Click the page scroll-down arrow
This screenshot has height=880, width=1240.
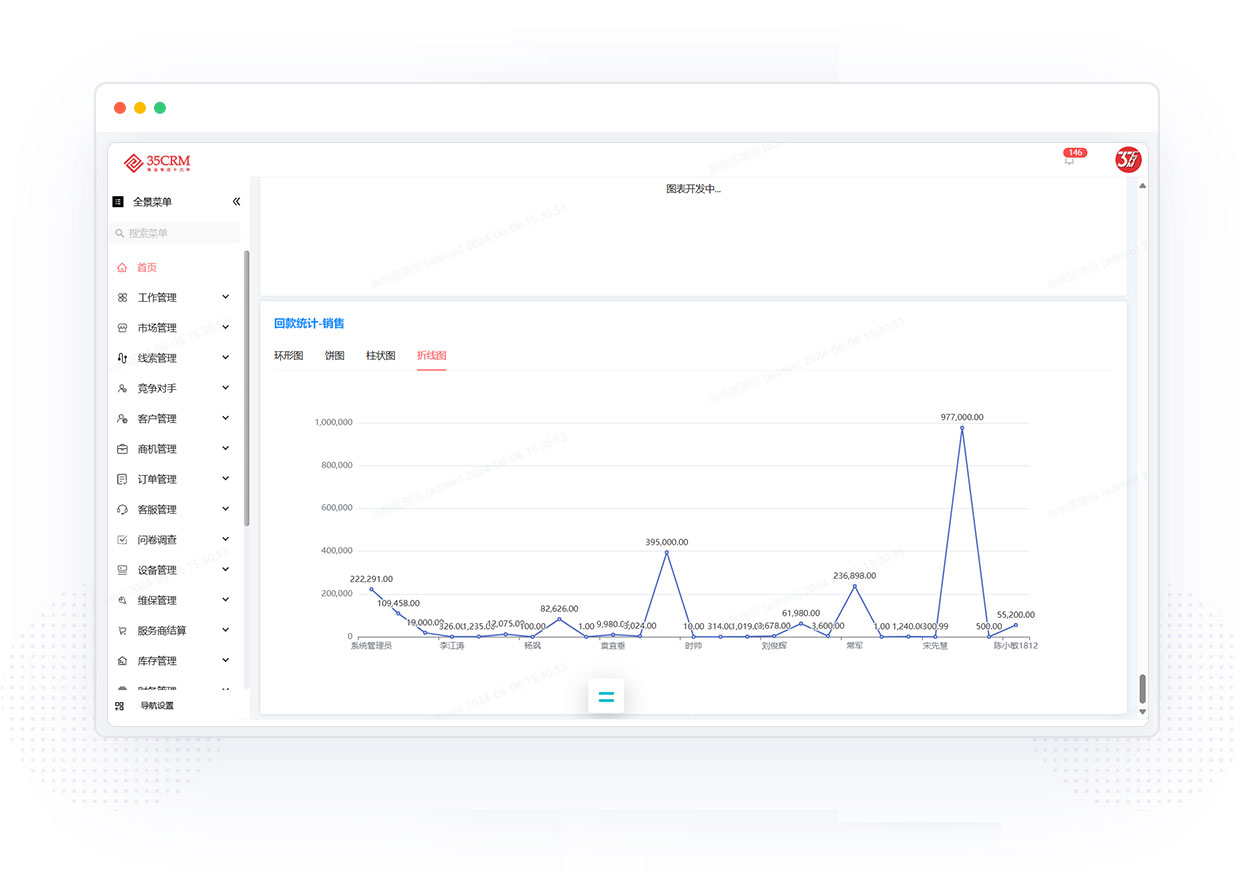point(1143,712)
